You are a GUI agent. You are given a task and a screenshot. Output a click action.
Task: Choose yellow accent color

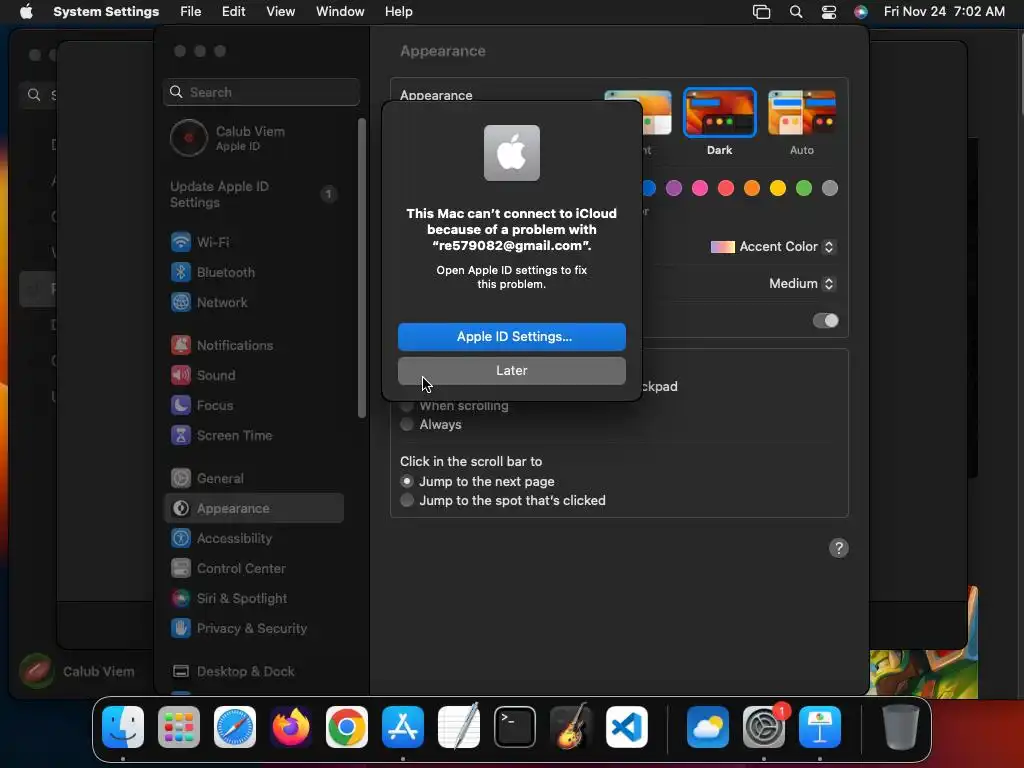[x=777, y=189]
